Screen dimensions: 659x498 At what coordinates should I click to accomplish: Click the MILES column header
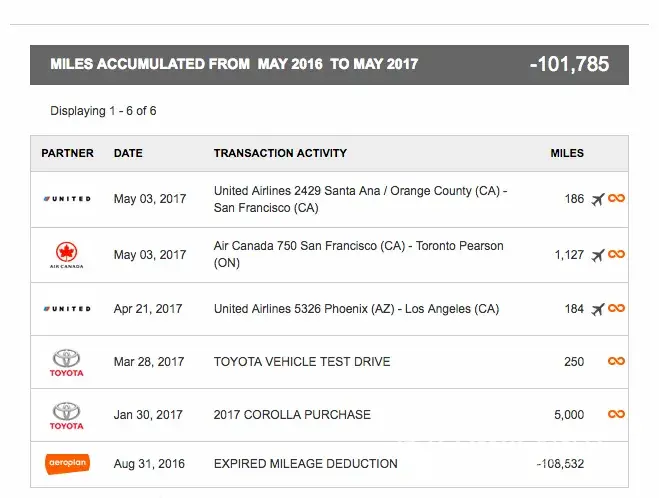pos(567,153)
